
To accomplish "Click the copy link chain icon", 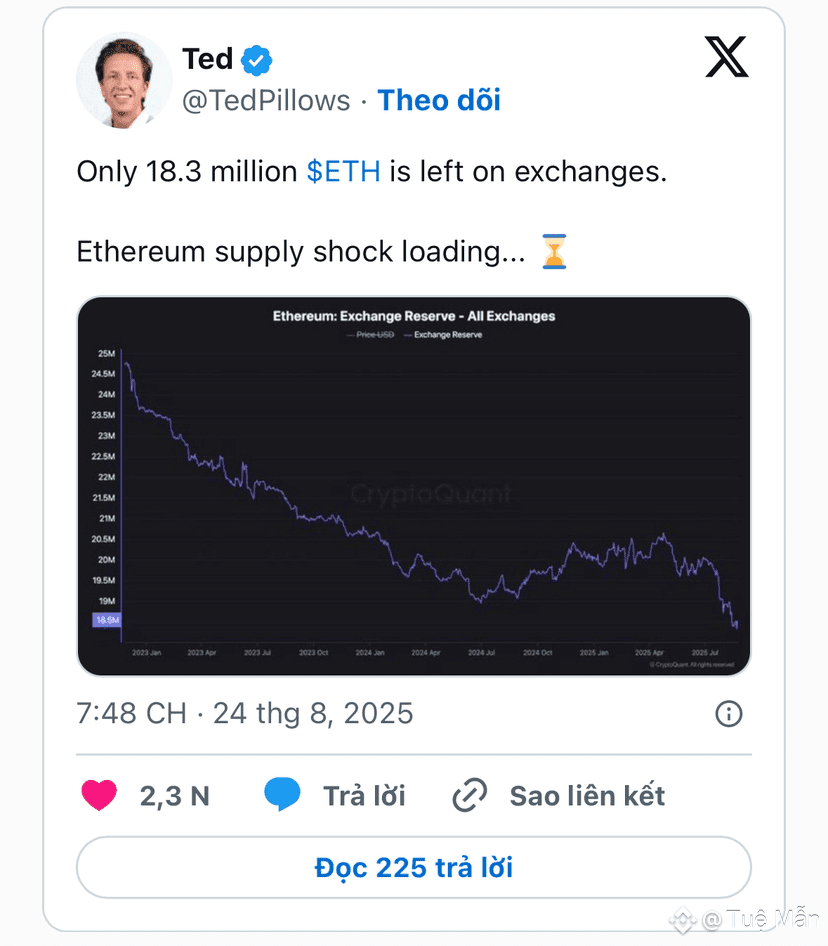I will coord(470,795).
